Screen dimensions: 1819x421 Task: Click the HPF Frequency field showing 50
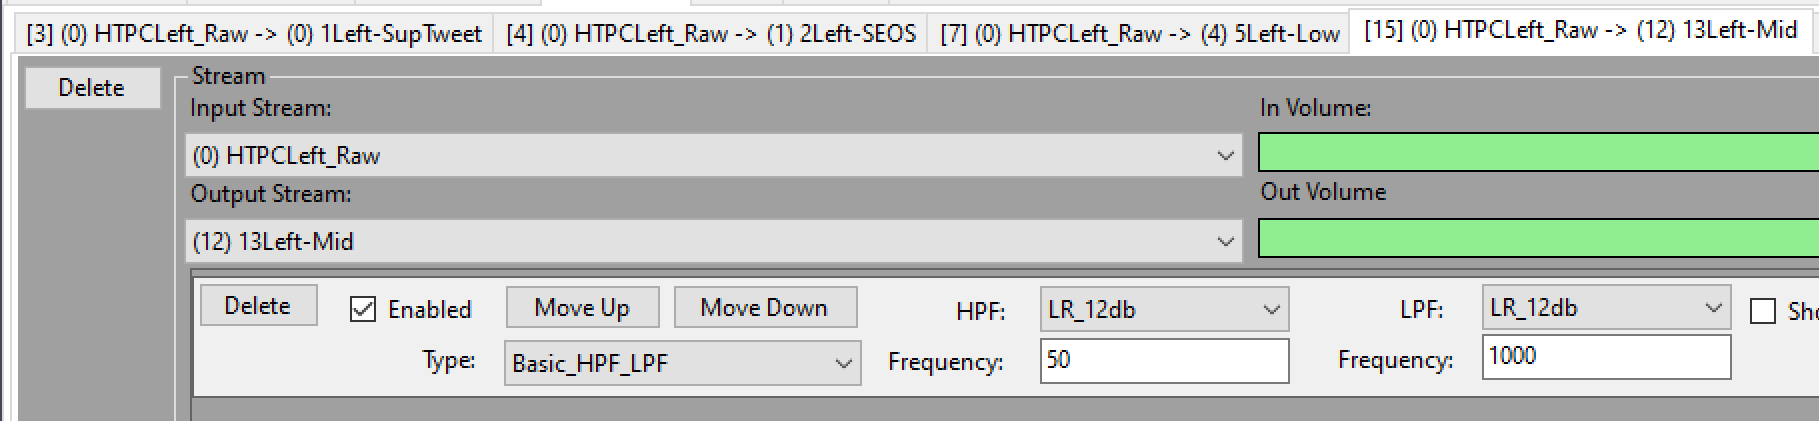tap(1164, 360)
